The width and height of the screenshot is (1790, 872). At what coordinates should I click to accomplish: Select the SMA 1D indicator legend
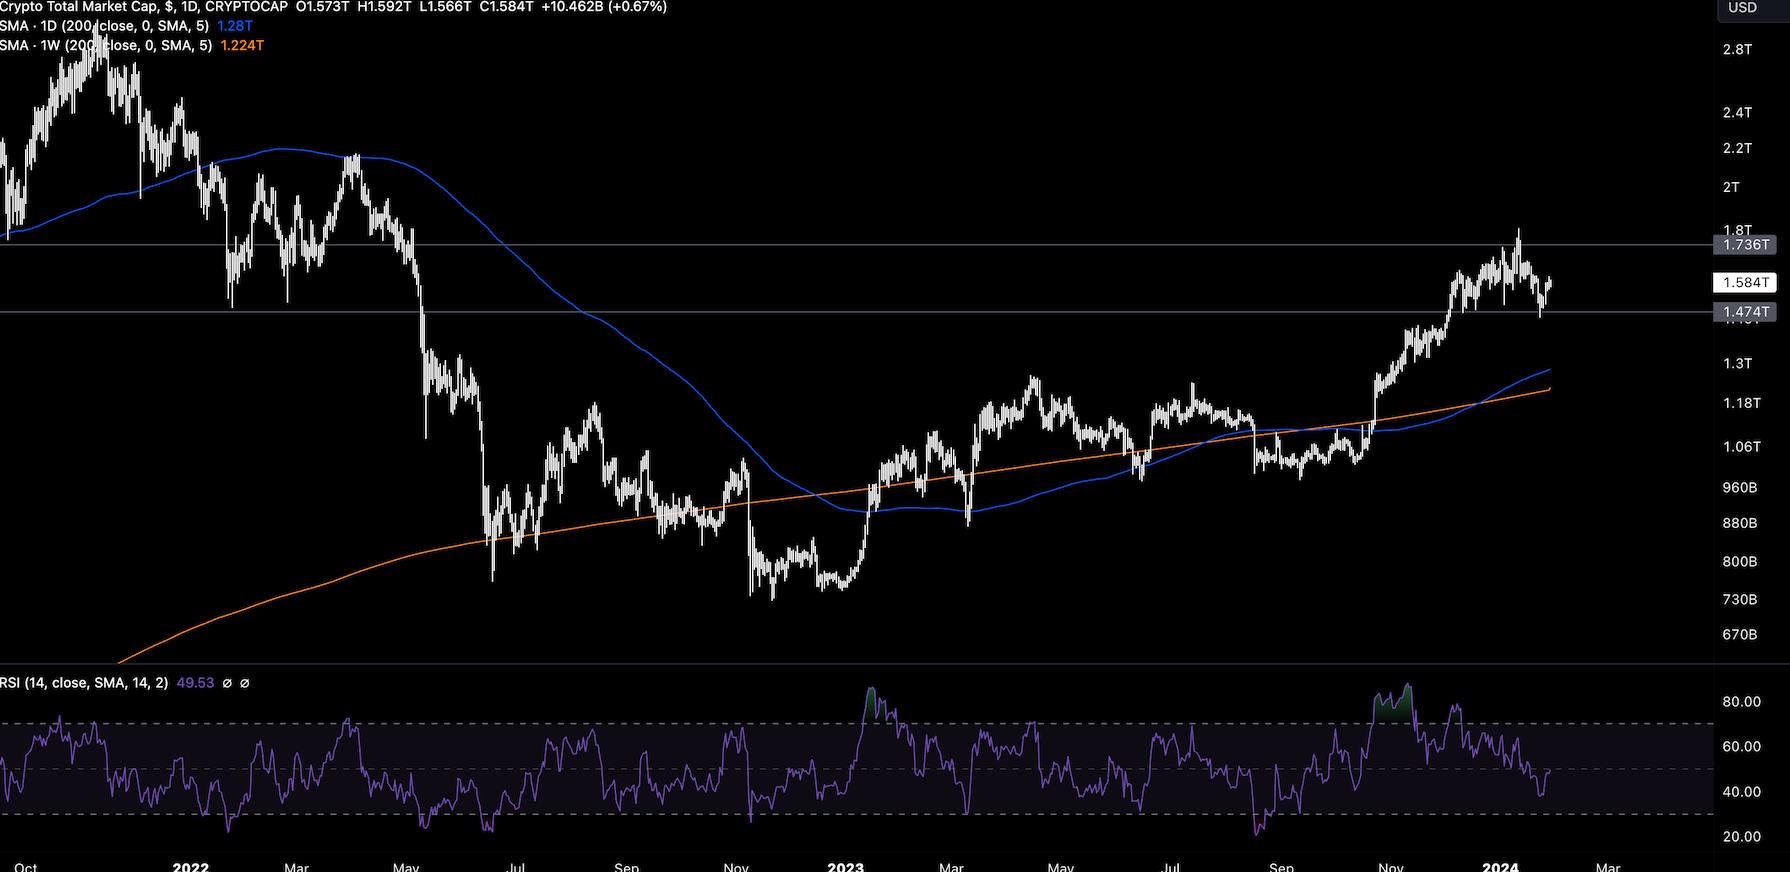click(105, 26)
